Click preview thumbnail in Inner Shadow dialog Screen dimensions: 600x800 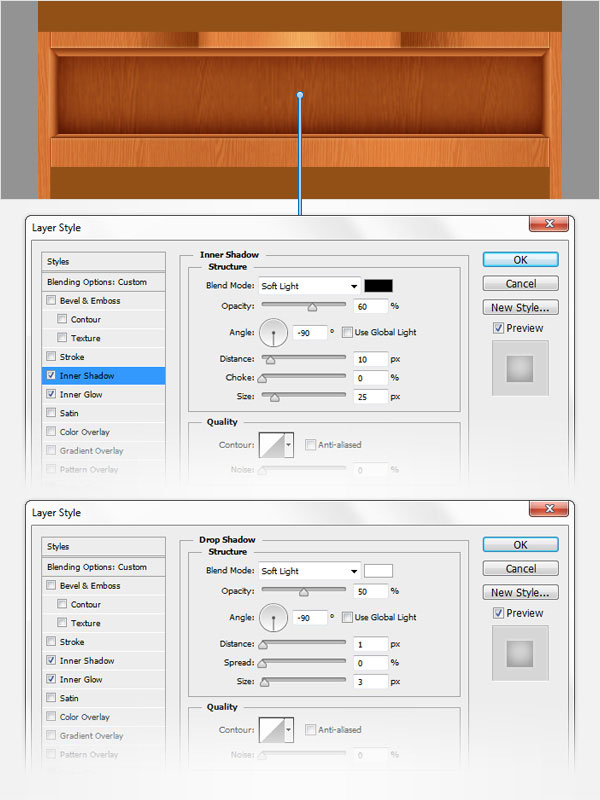coord(520,368)
